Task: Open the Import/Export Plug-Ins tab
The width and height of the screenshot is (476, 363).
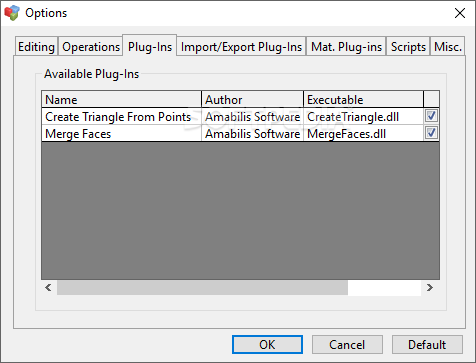Action: (x=241, y=46)
